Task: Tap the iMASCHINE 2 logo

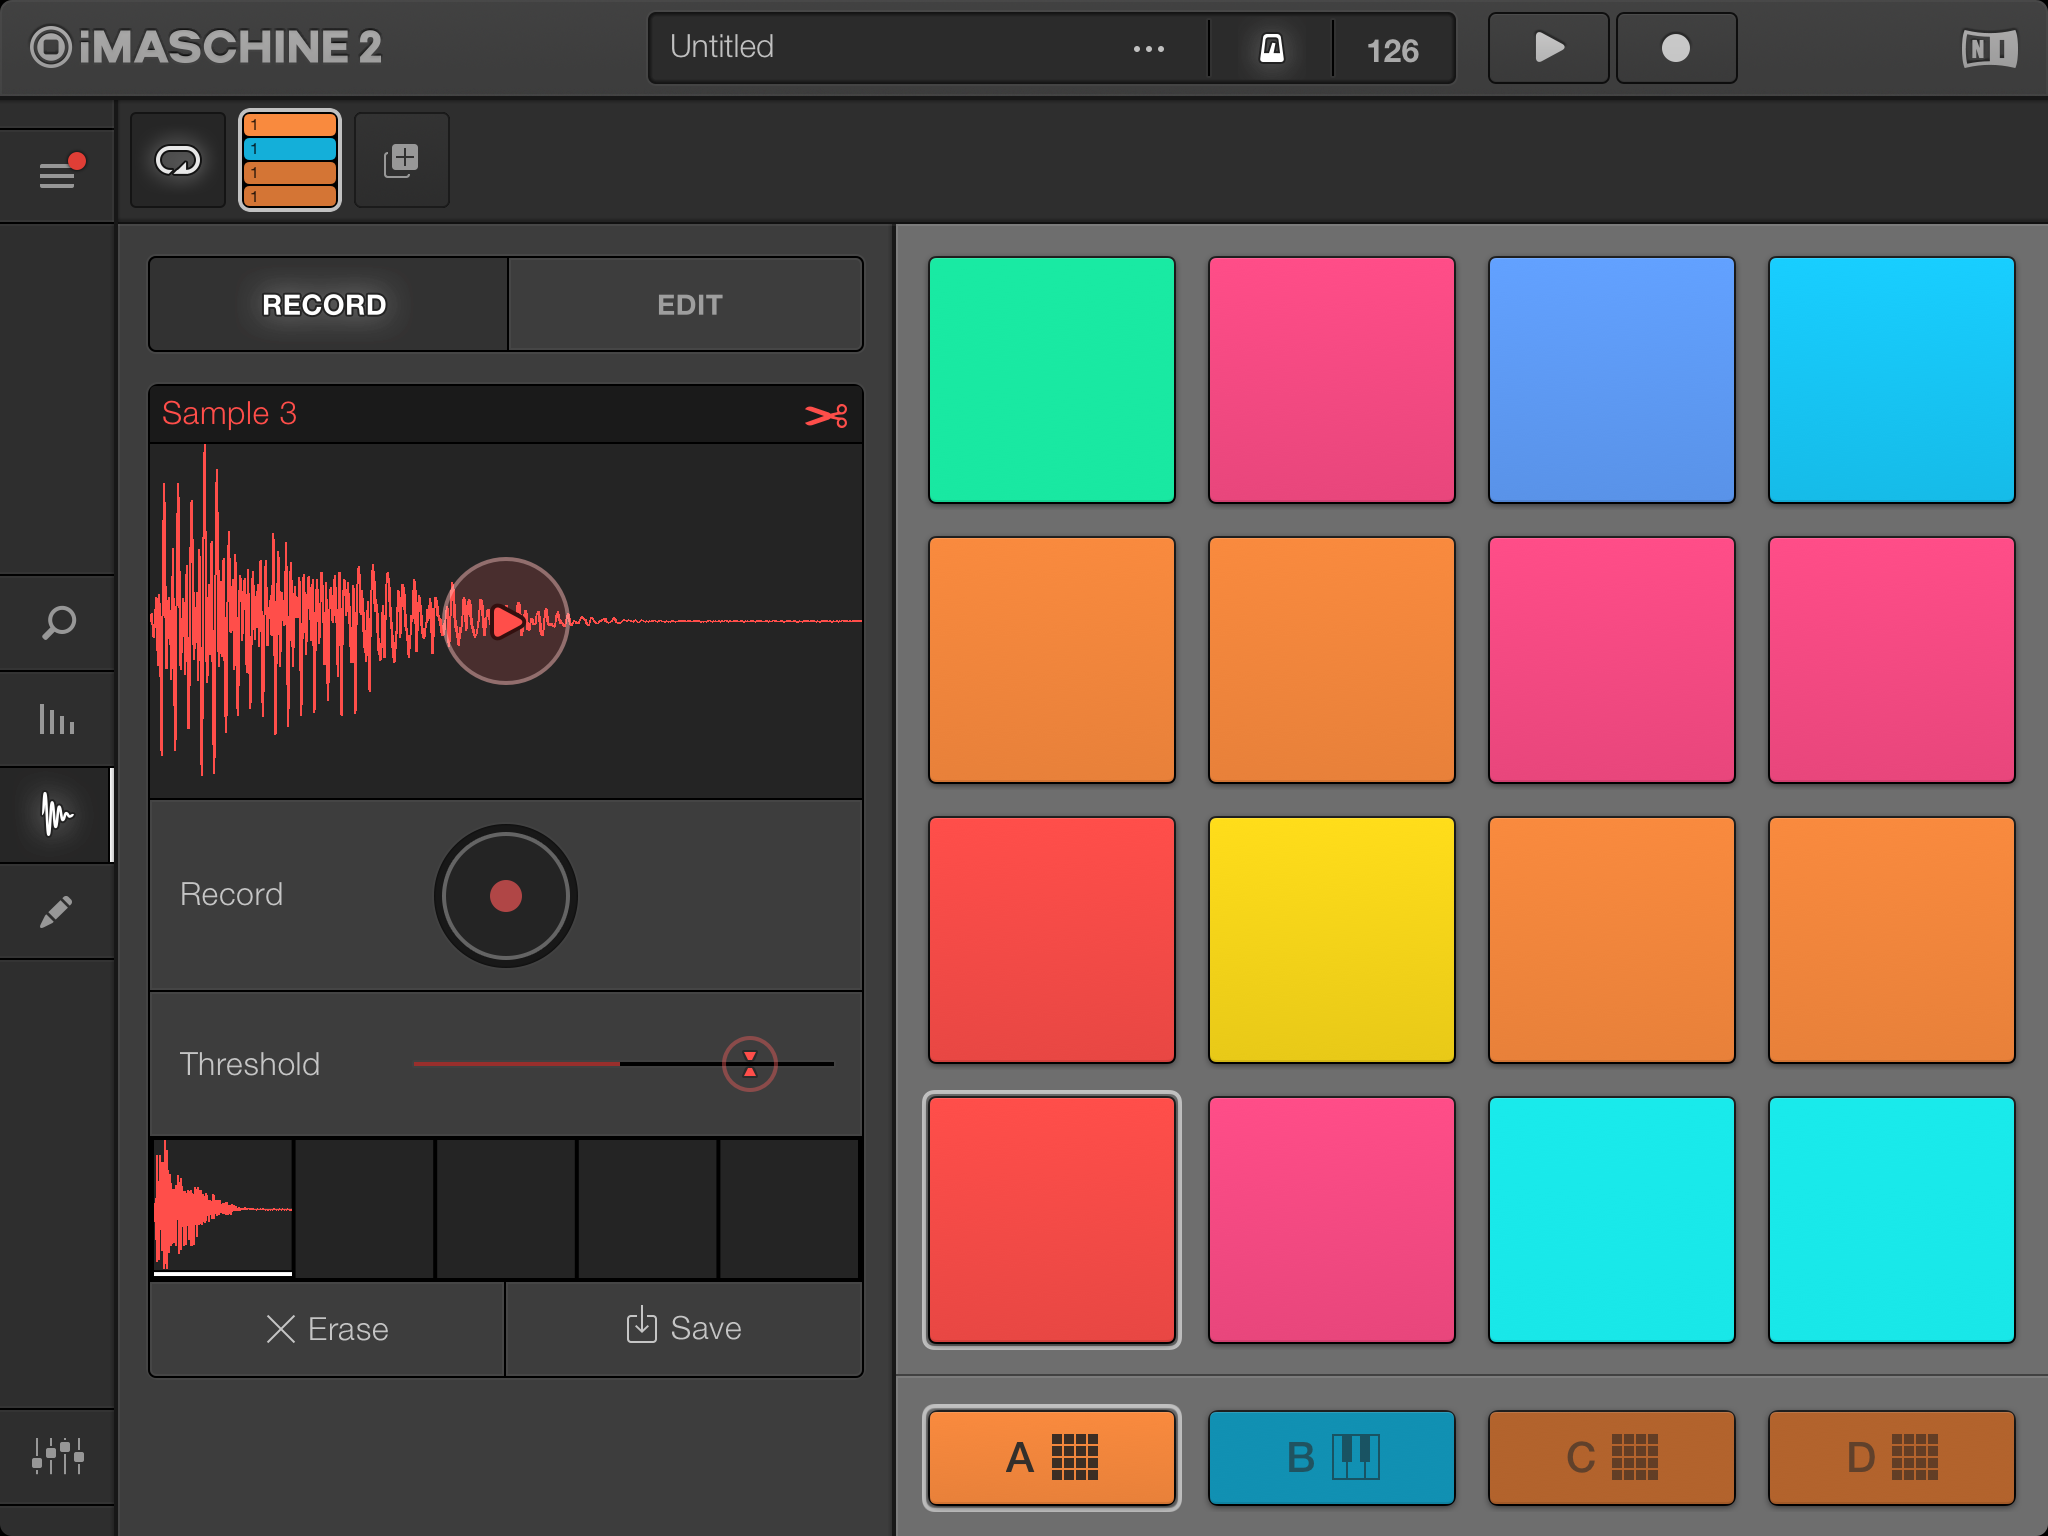Action: 206,47
